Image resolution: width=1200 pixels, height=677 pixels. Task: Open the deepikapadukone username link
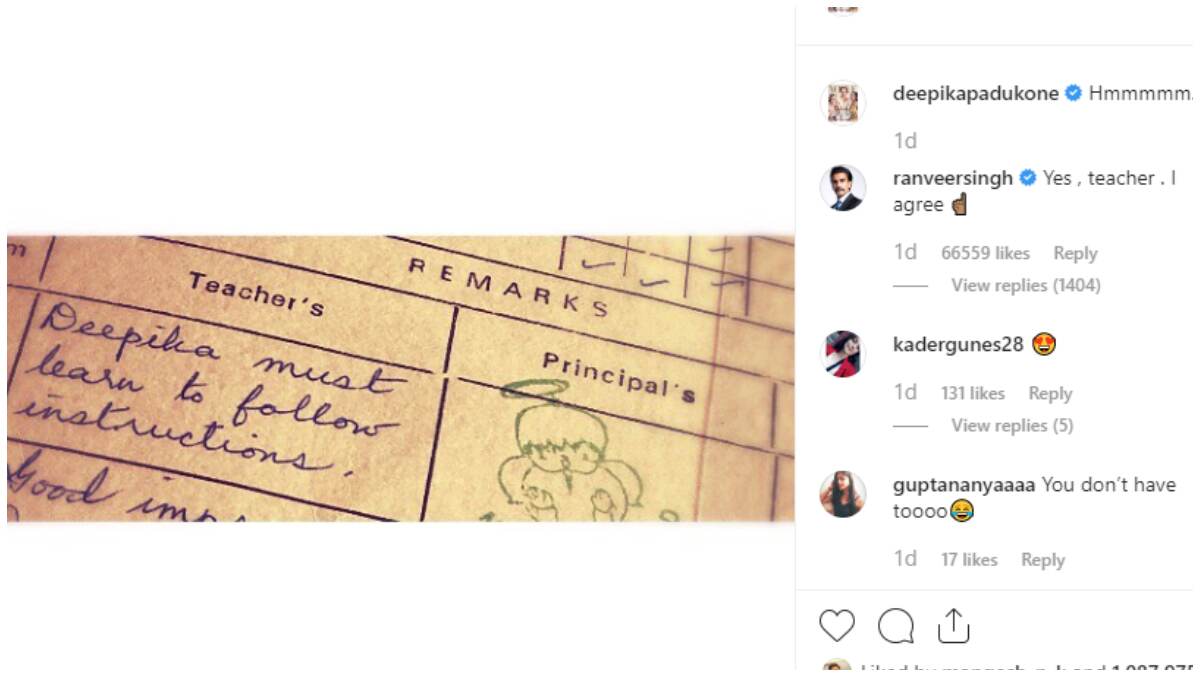coord(975,94)
